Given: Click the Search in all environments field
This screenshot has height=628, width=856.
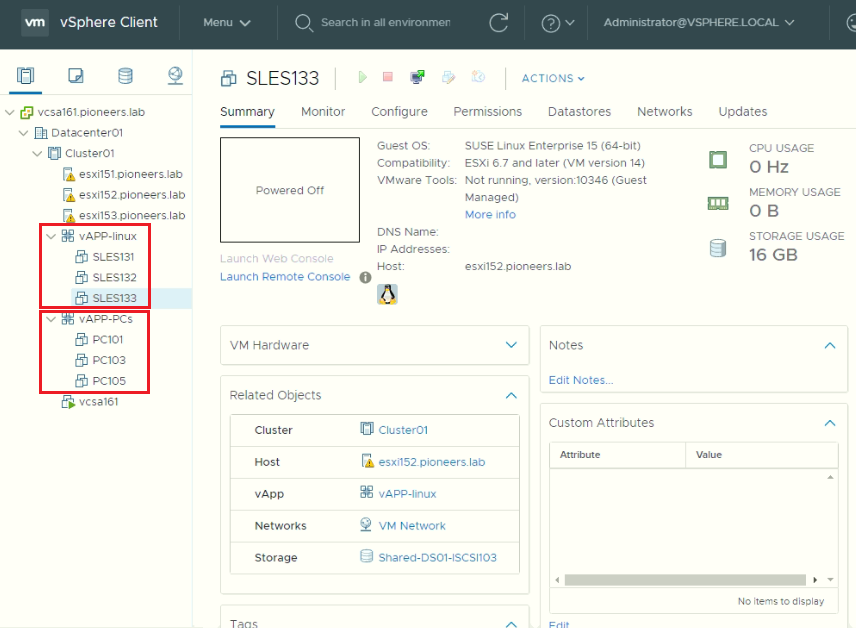Looking at the screenshot, I should coord(385,22).
